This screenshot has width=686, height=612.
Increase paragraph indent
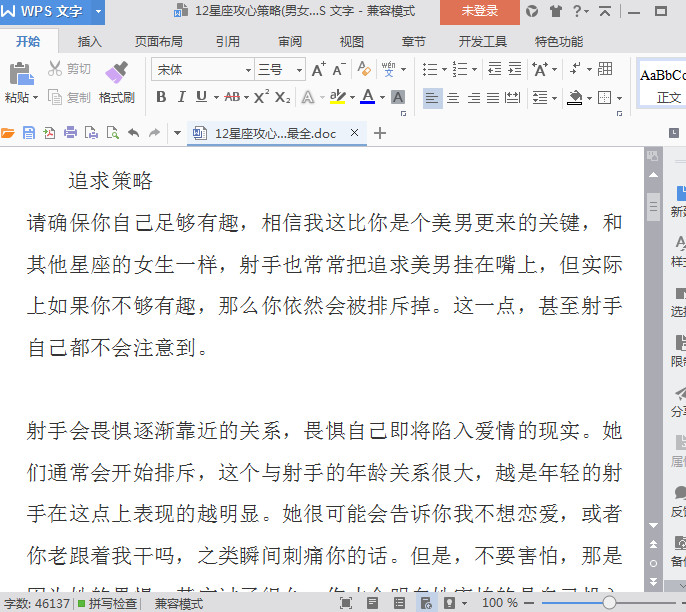(514, 69)
